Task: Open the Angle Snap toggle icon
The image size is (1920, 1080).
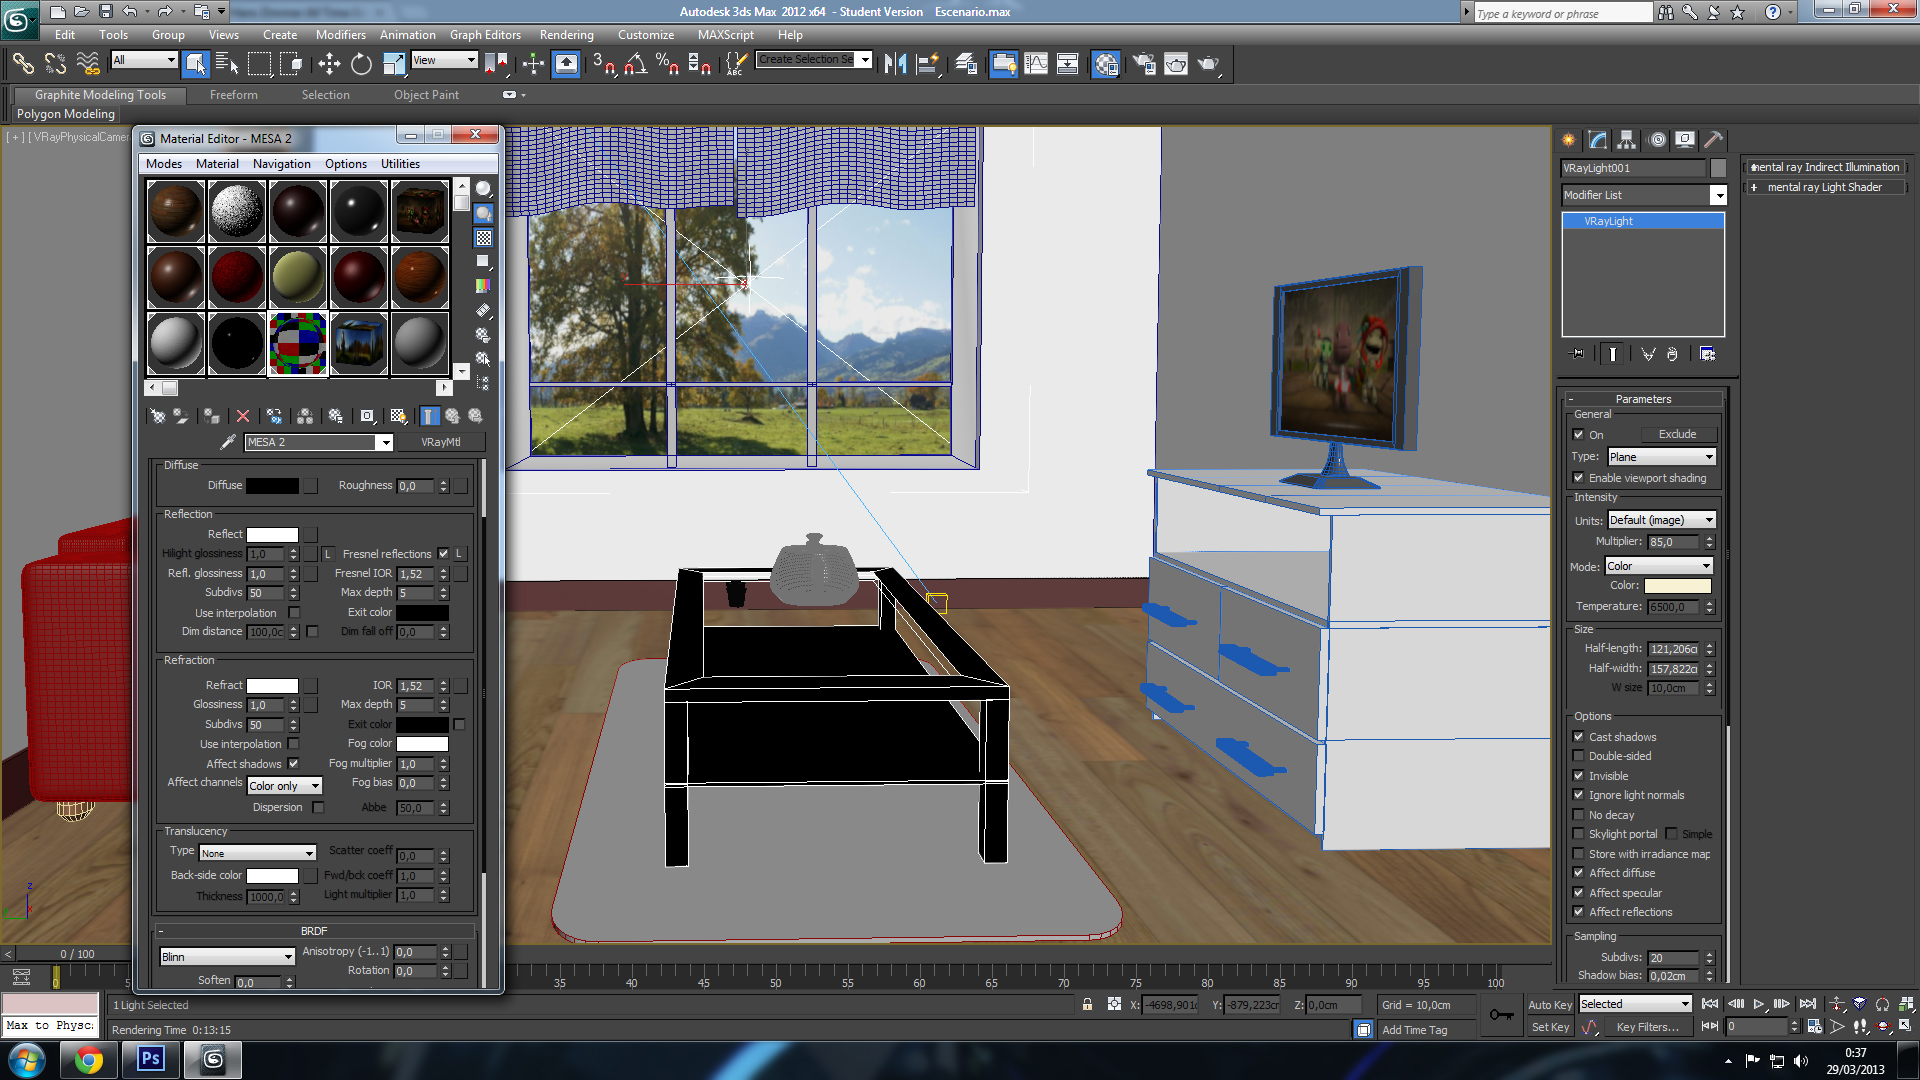Action: [x=635, y=64]
